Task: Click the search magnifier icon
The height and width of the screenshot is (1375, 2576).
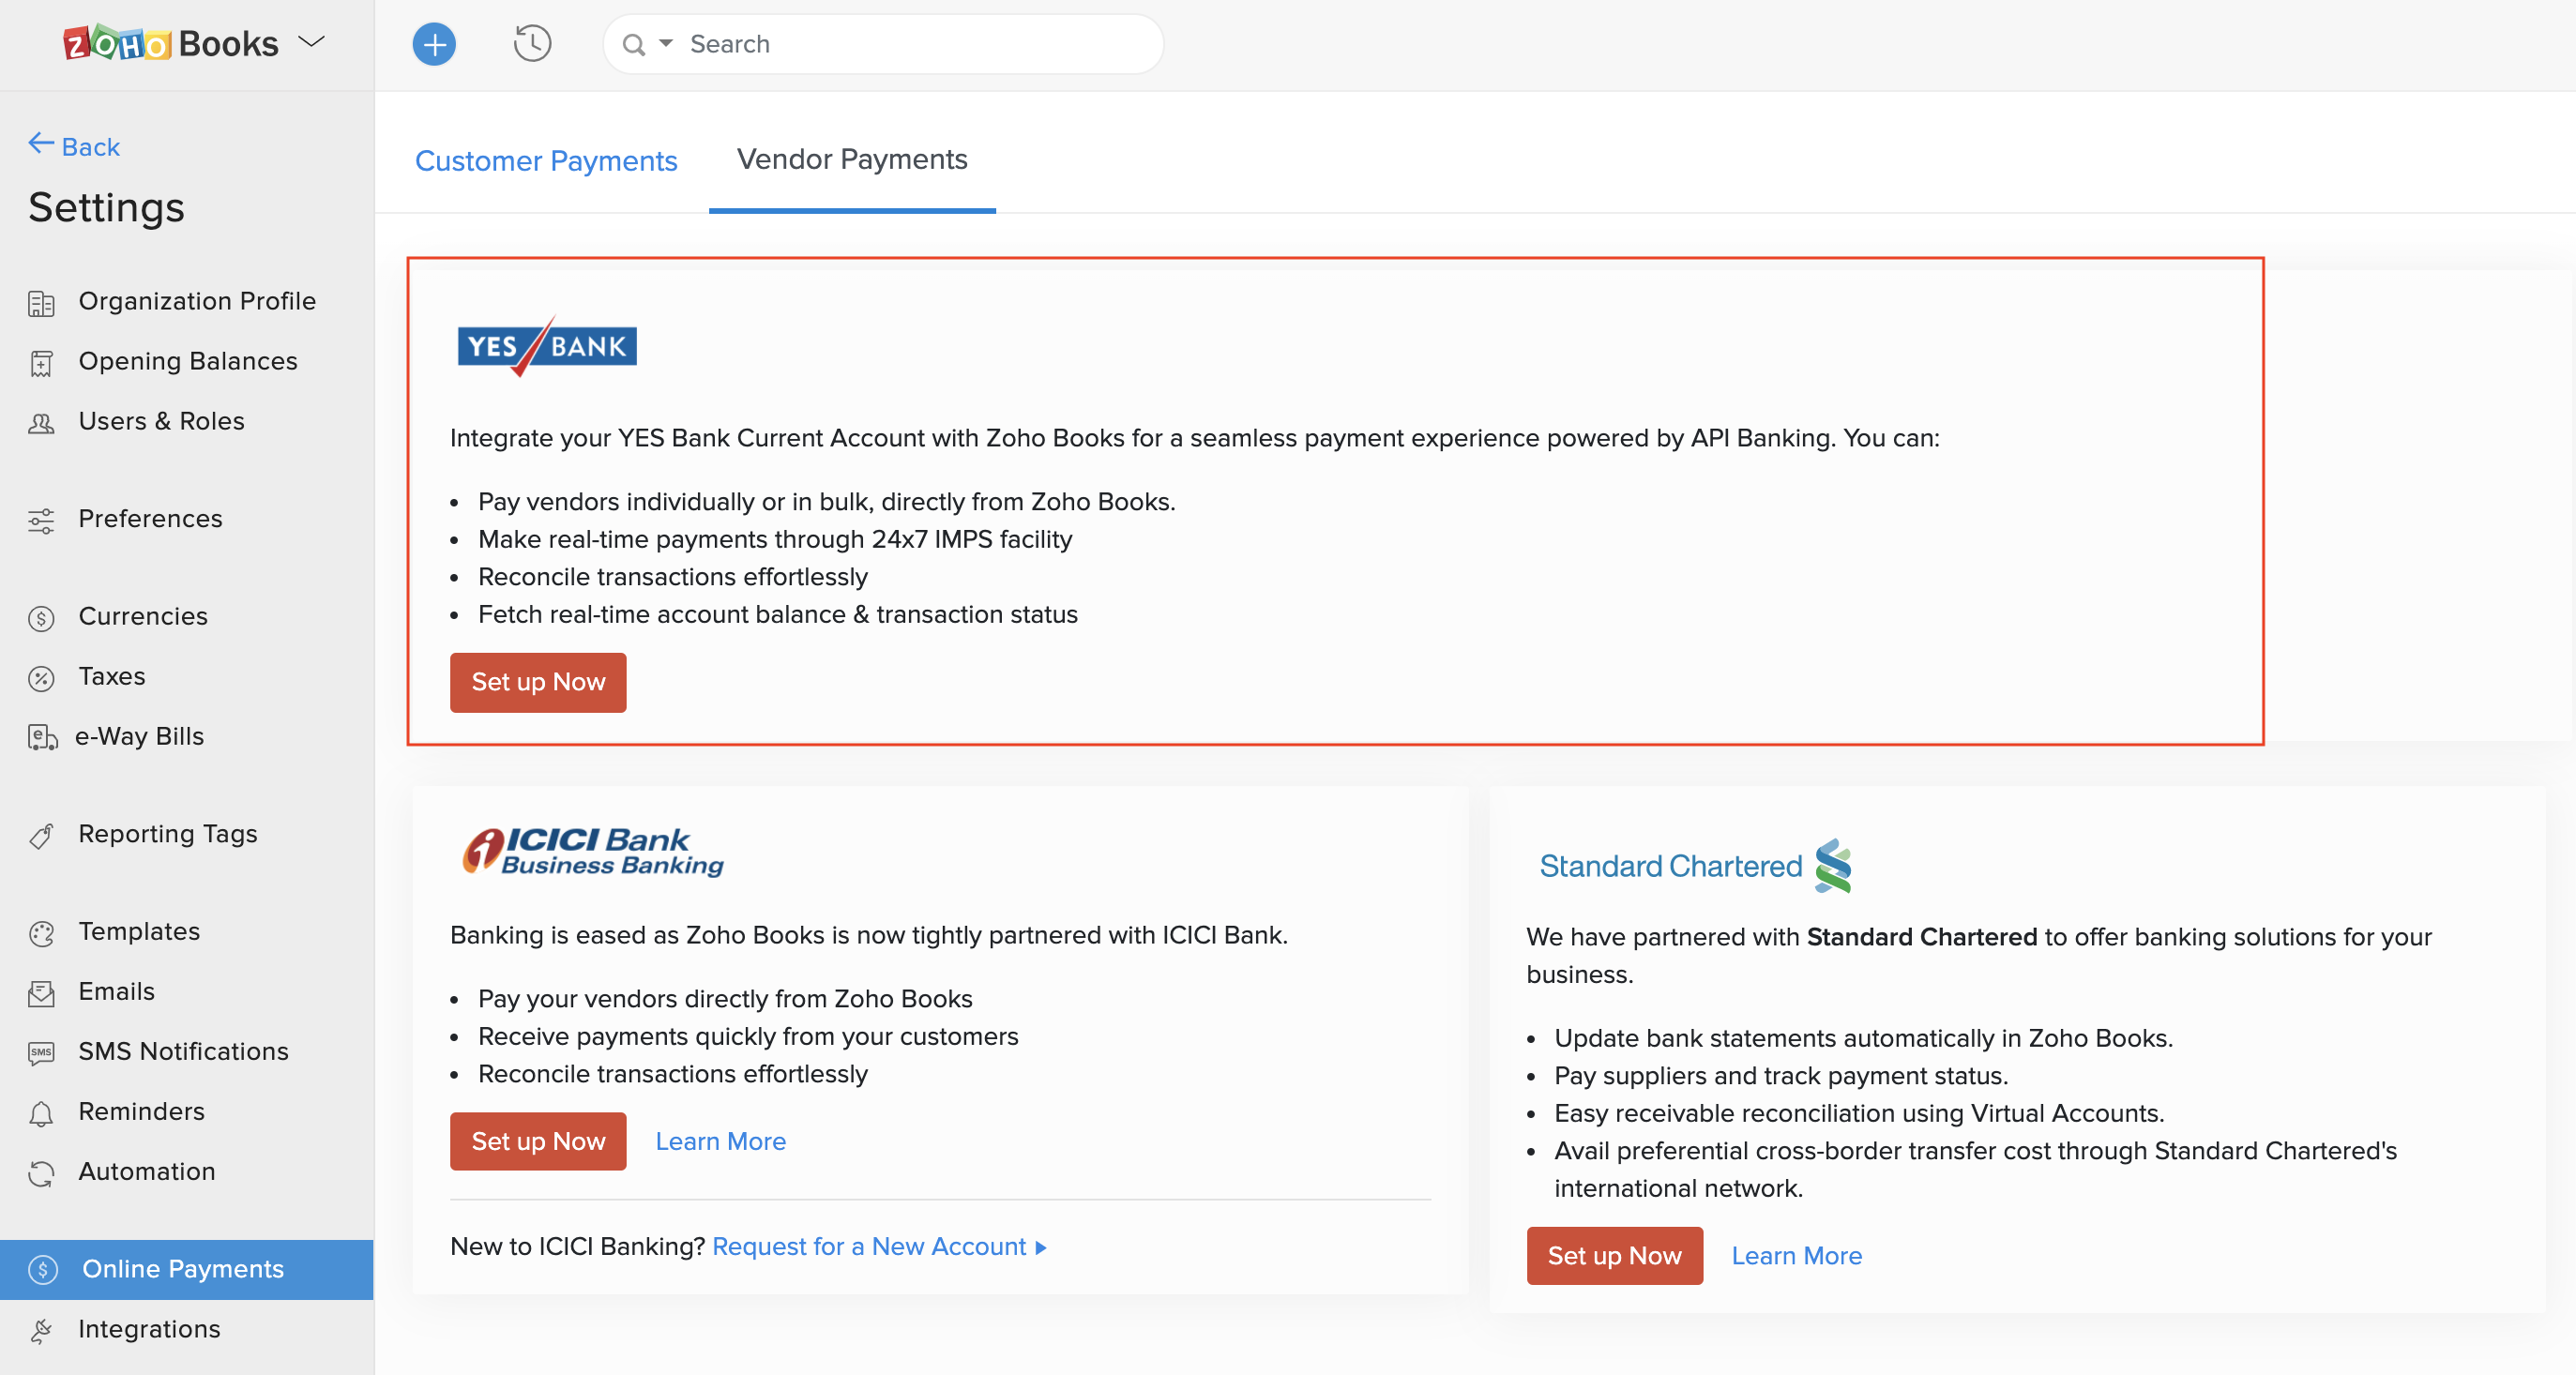Action: (634, 44)
